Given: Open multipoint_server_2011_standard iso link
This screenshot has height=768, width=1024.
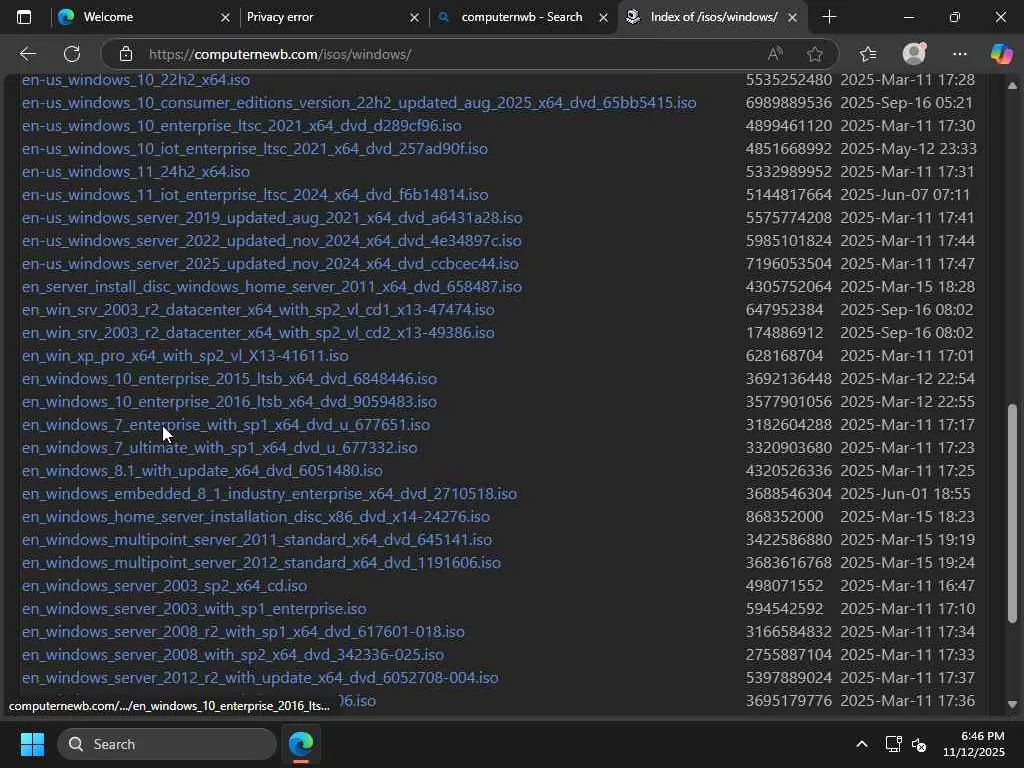Looking at the screenshot, I should pos(257,540).
